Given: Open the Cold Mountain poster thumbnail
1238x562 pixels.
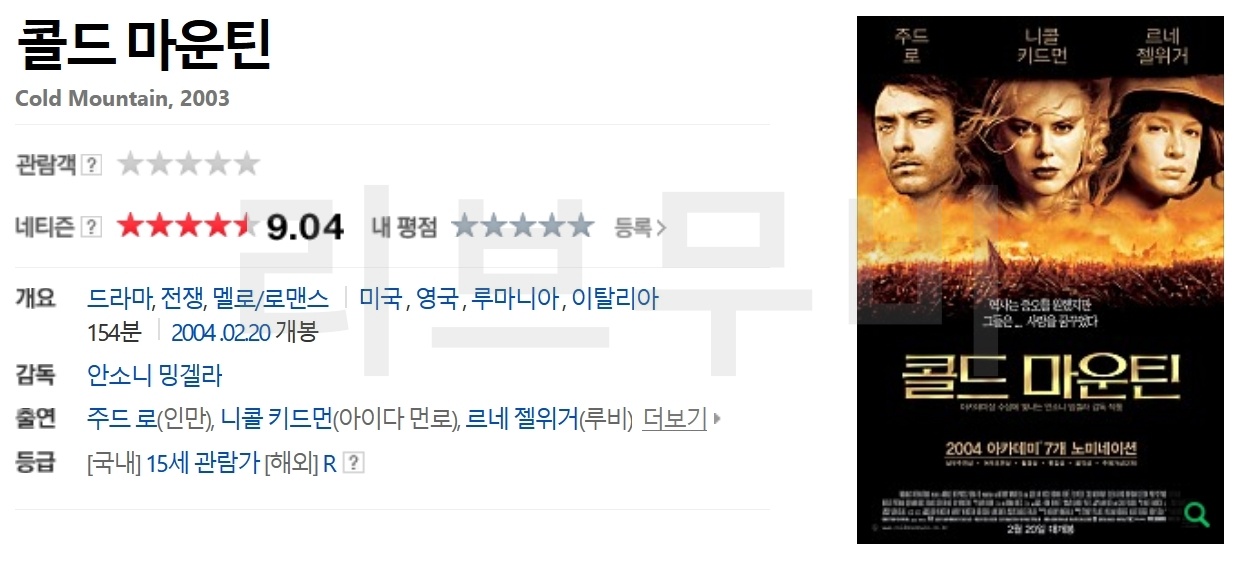Looking at the screenshot, I should click(x=1040, y=280).
